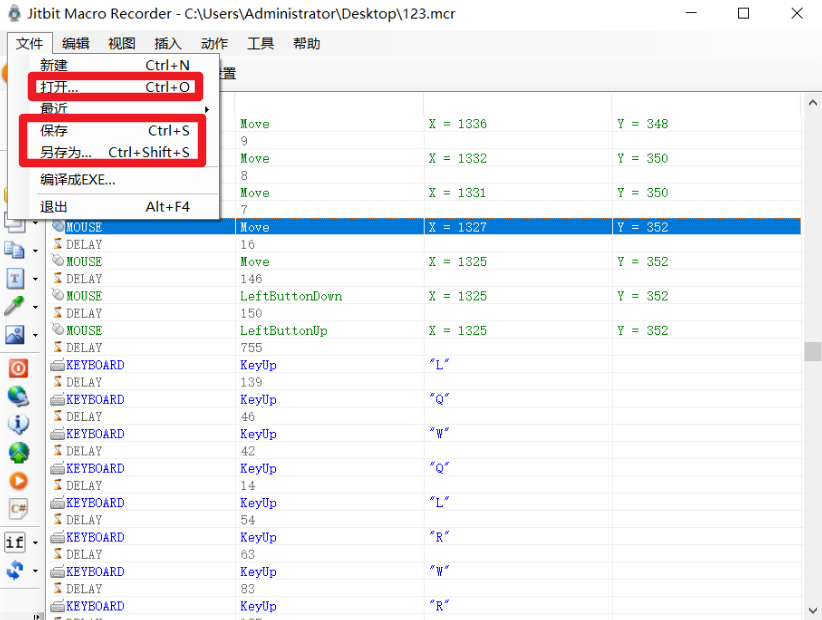Image resolution: width=822 pixels, height=620 pixels.
Task: Select the DELAY 83 row
Action: [x=424, y=589]
